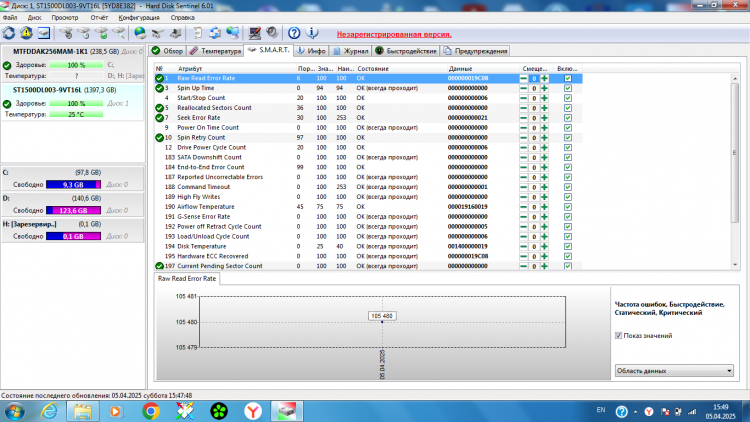750x422 pixels.
Task: Select the Airflow Temperature attribute row
Action: pyautogui.click(x=368, y=207)
